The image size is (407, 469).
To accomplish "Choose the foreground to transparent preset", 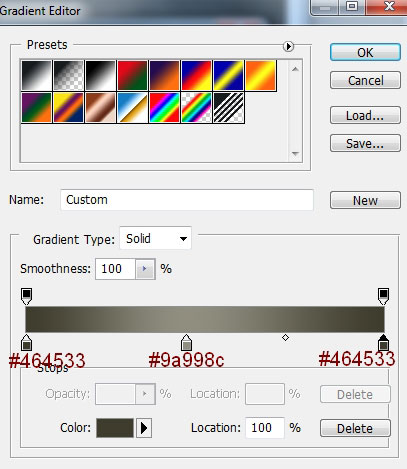I will tap(68, 75).
